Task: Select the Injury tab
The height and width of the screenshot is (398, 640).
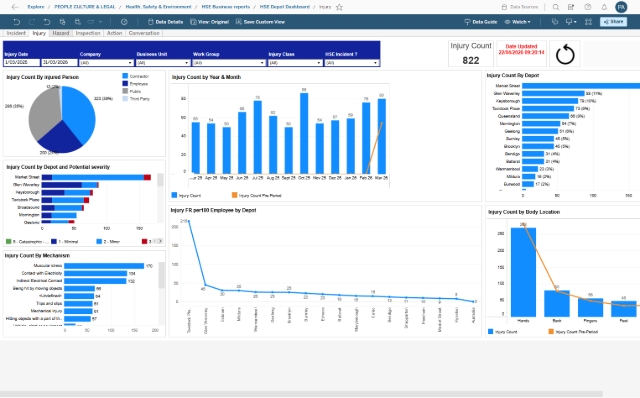Action: (39, 33)
